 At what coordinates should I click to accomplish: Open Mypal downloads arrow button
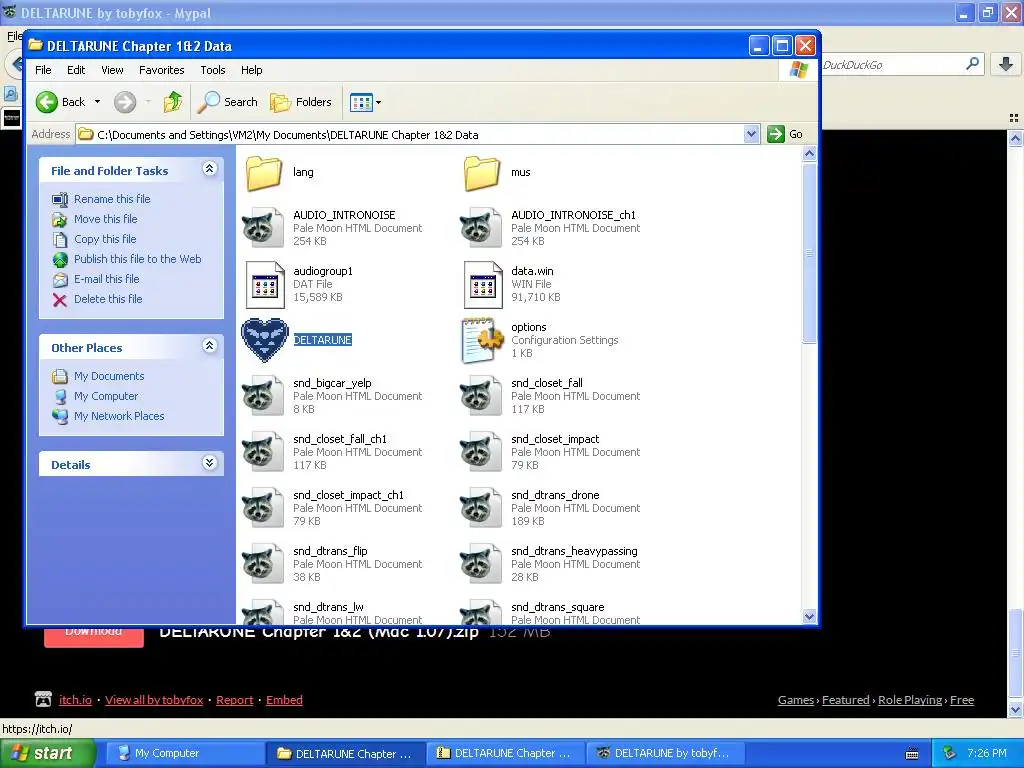click(x=1006, y=64)
